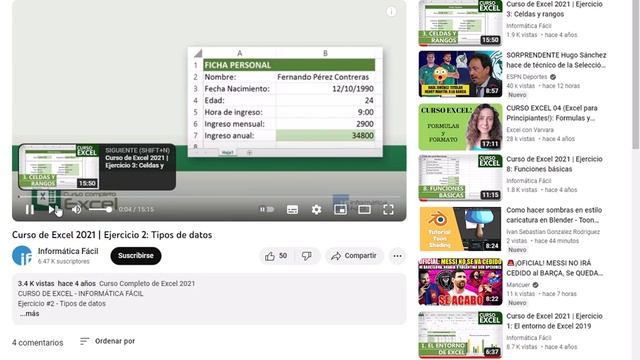Dislike the video with thumbs down
This screenshot has width=640, height=360.
coord(307,256)
